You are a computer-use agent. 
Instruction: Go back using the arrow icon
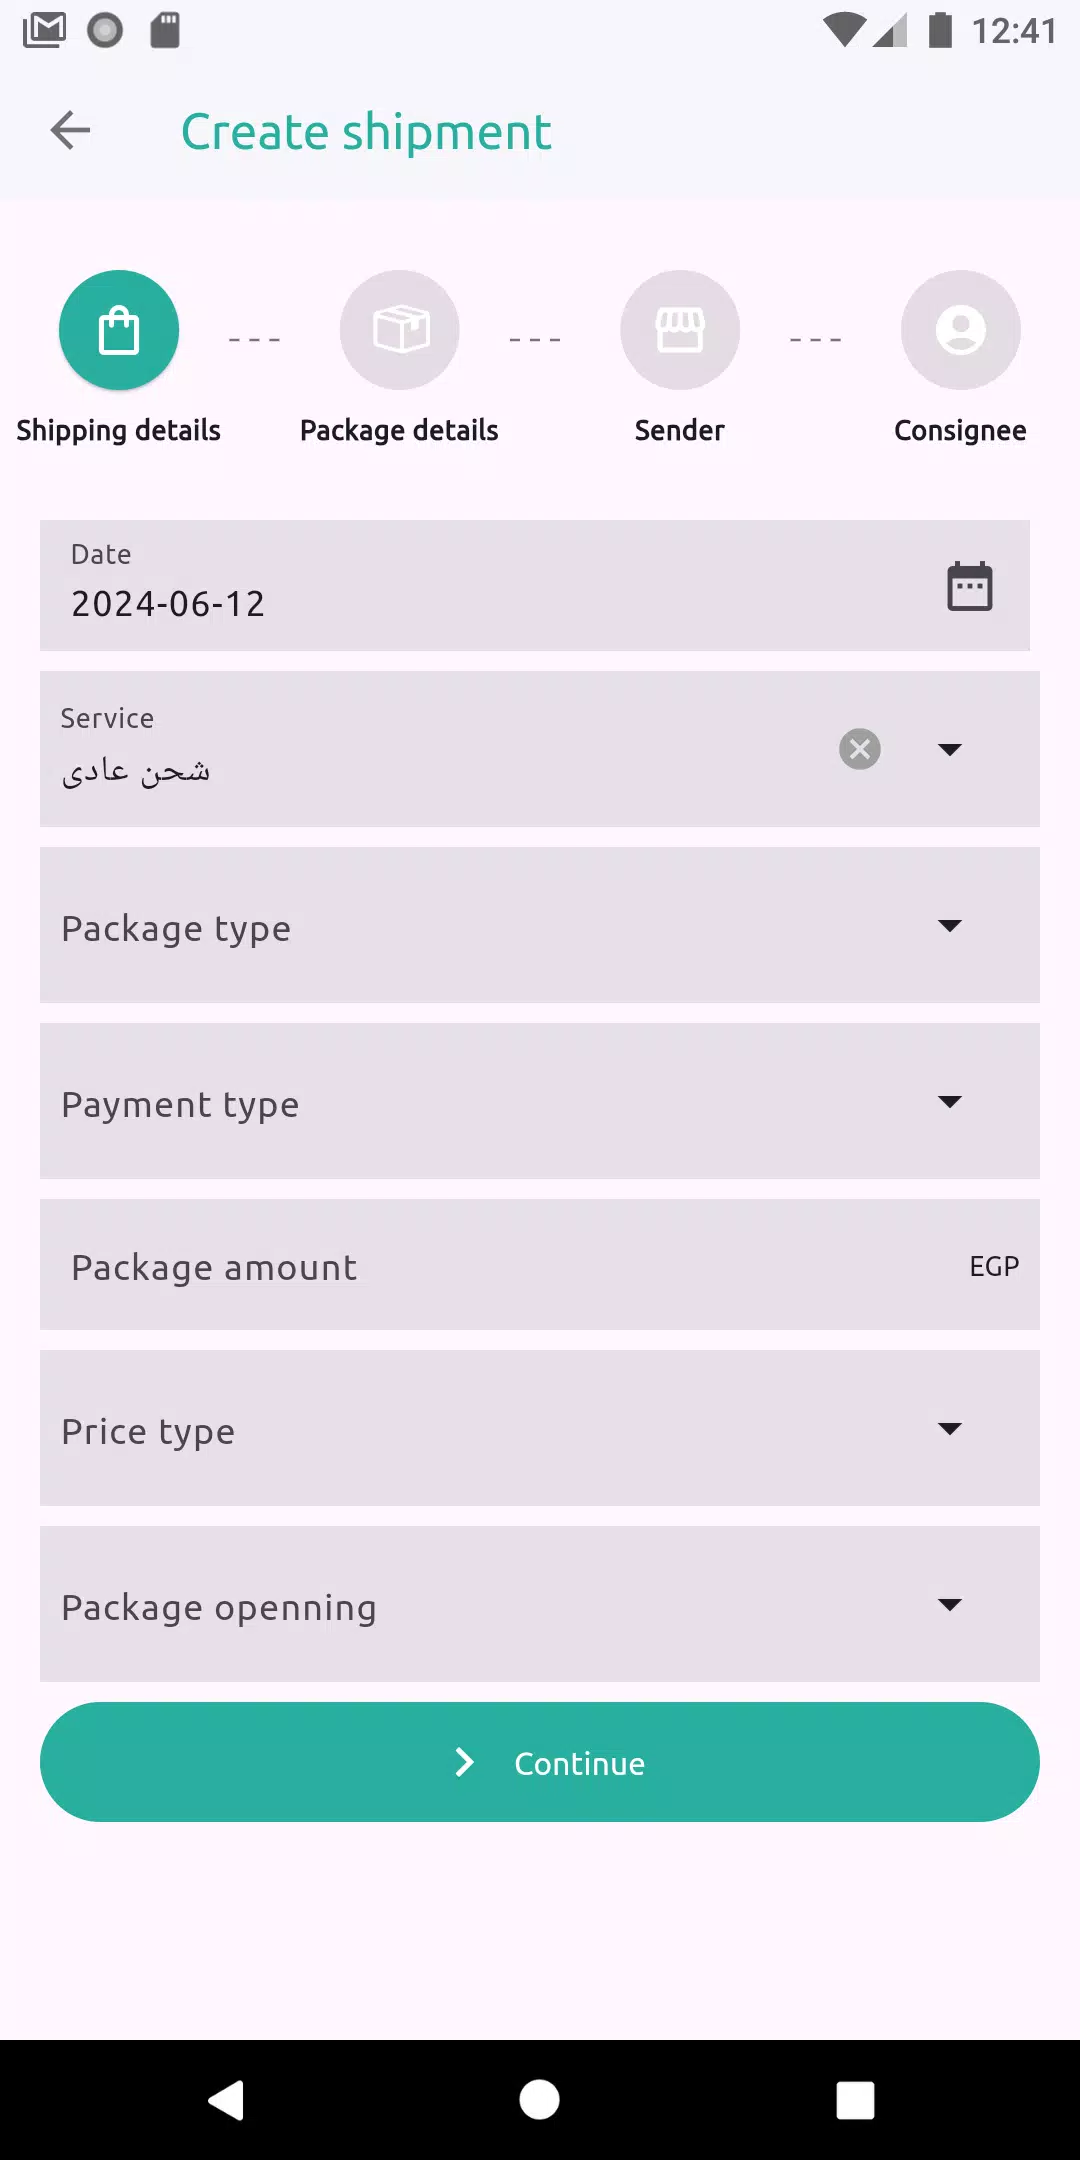[x=70, y=130]
